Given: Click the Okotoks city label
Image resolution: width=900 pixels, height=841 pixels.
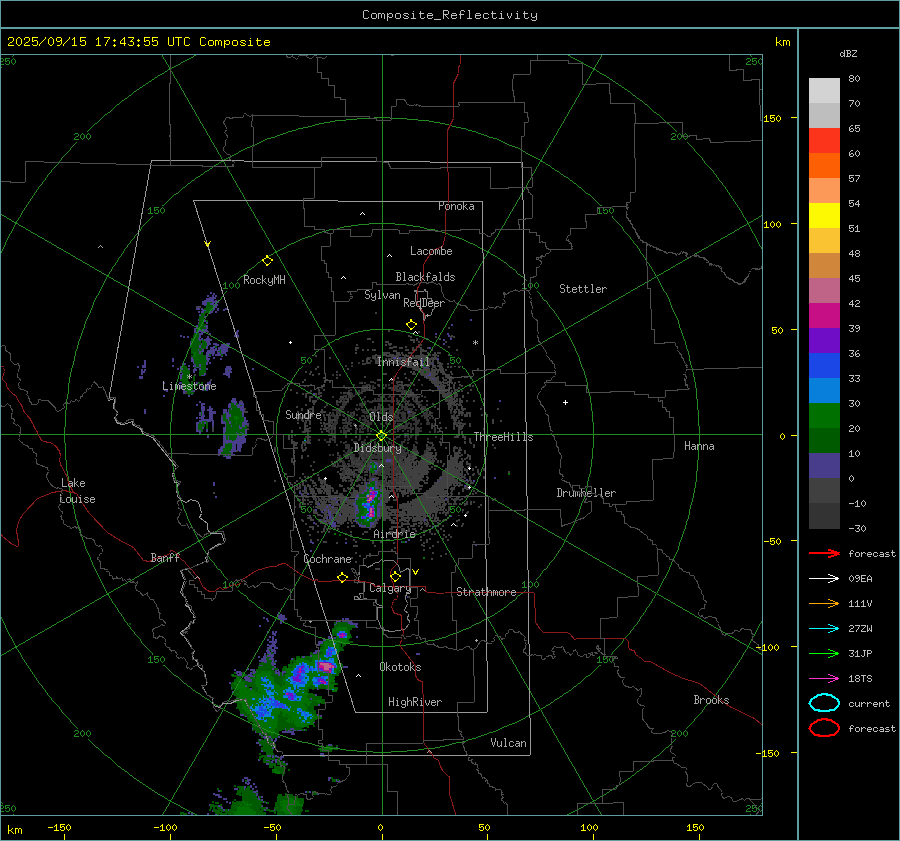Looking at the screenshot, I should click(x=400, y=667).
